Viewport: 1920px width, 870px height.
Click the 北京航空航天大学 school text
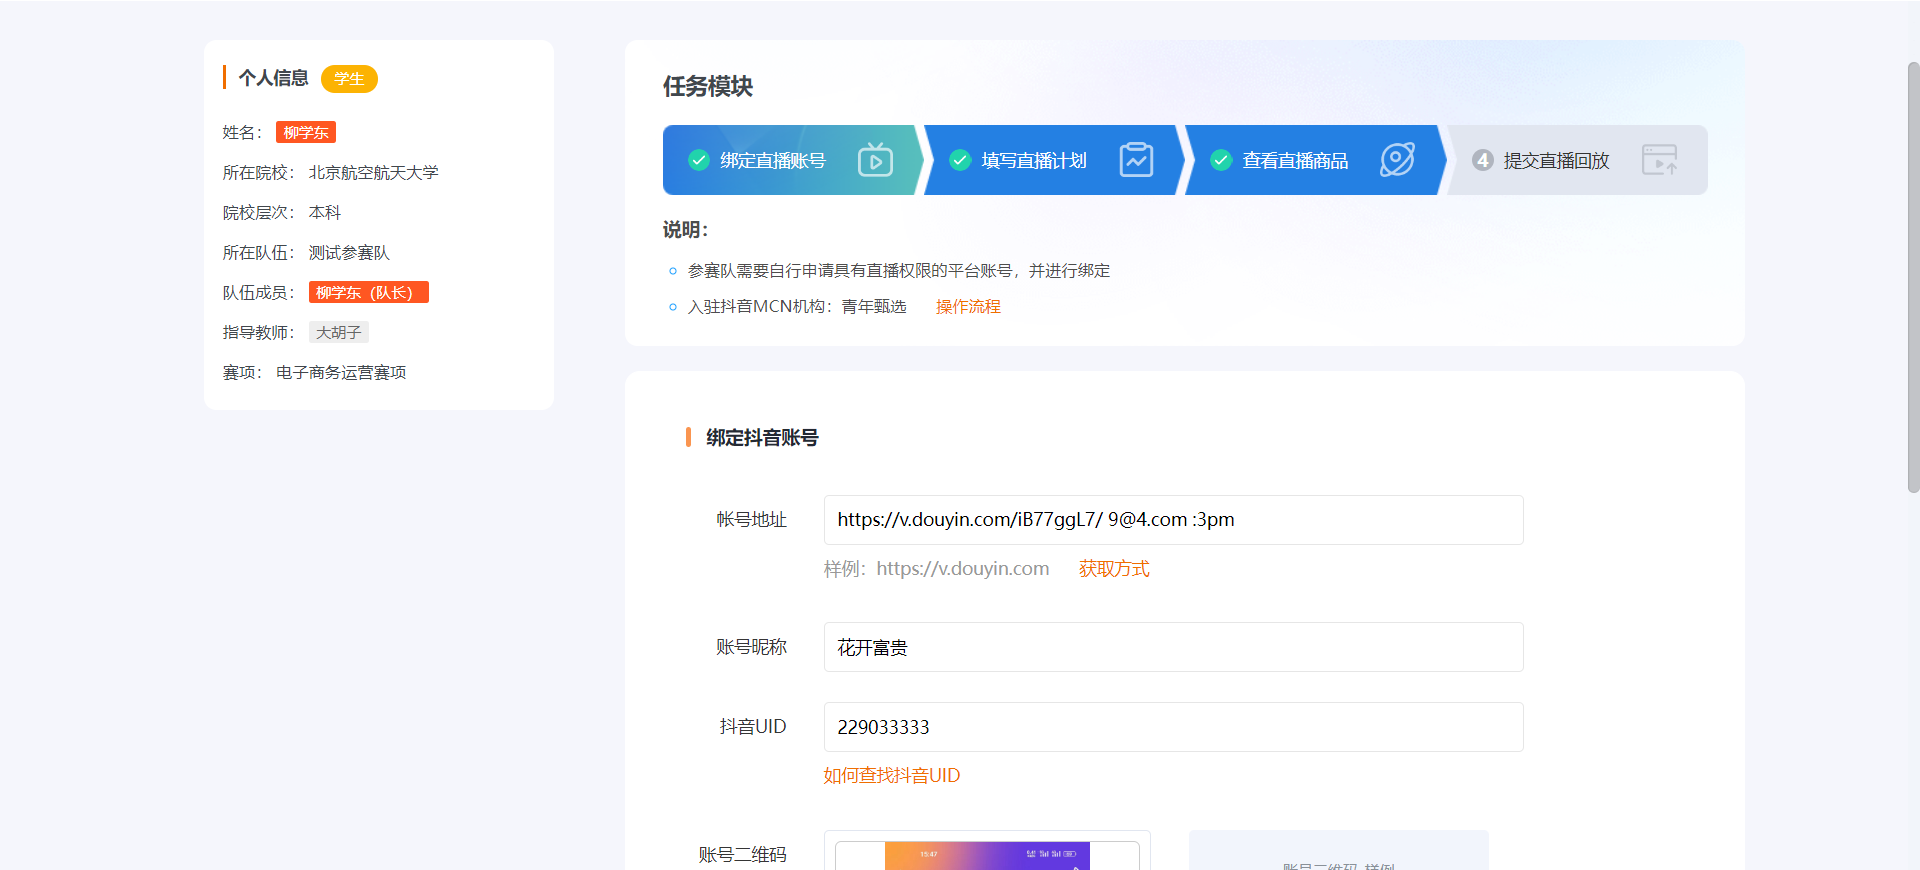click(x=374, y=173)
